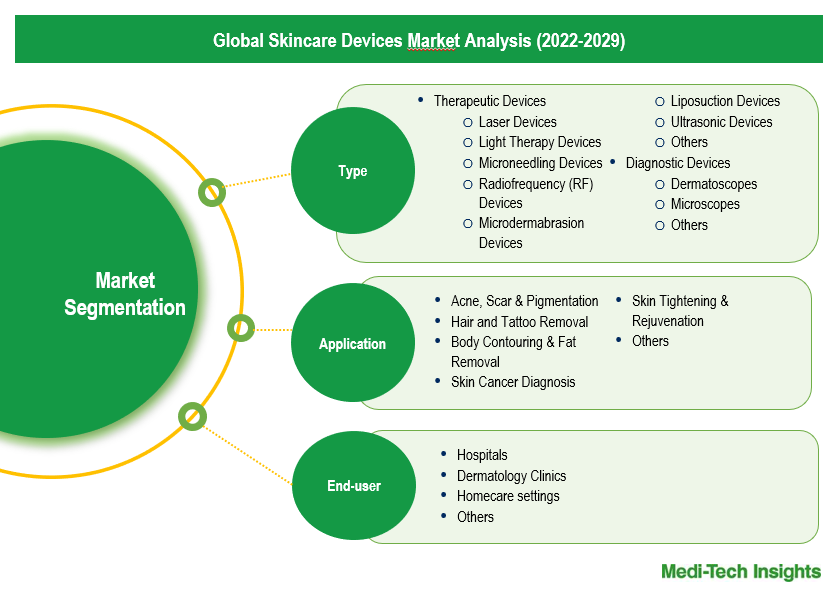Click Ultrasonic Devices entry
The width and height of the screenshot is (834, 594).
pyautogui.click(x=721, y=122)
